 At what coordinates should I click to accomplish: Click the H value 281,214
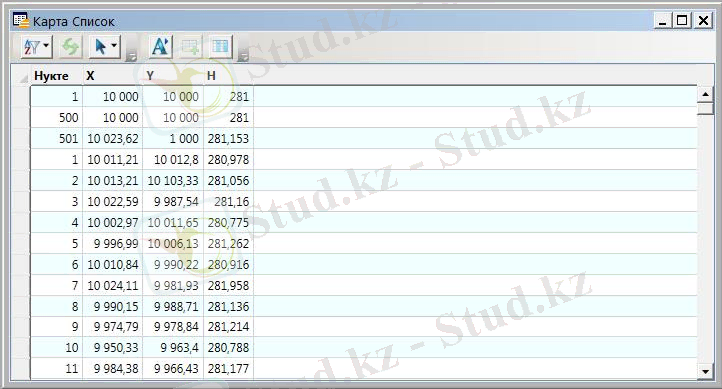(x=228, y=327)
